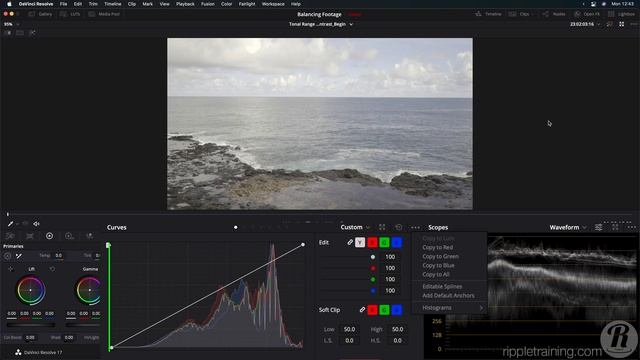640x360 pixels.
Task: Click the Lift black point picker crosshair
Action: [x=11, y=269]
